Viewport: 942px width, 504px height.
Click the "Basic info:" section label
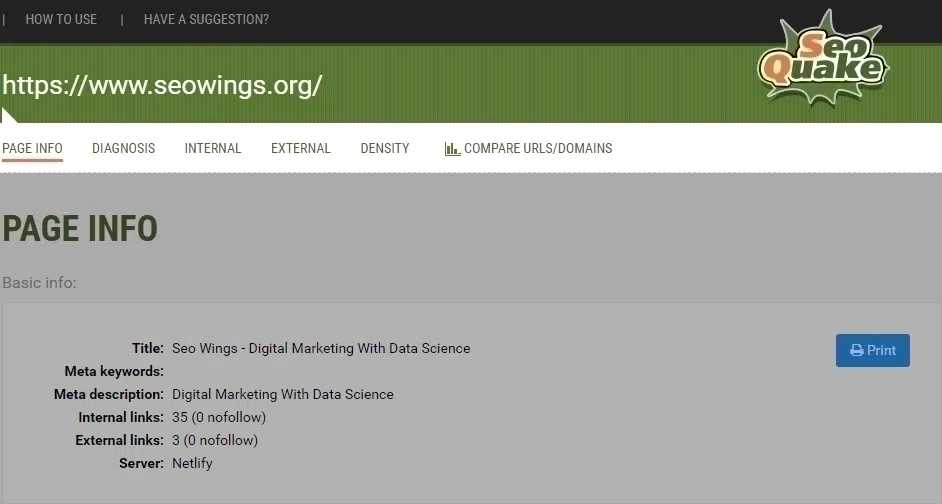coord(39,283)
